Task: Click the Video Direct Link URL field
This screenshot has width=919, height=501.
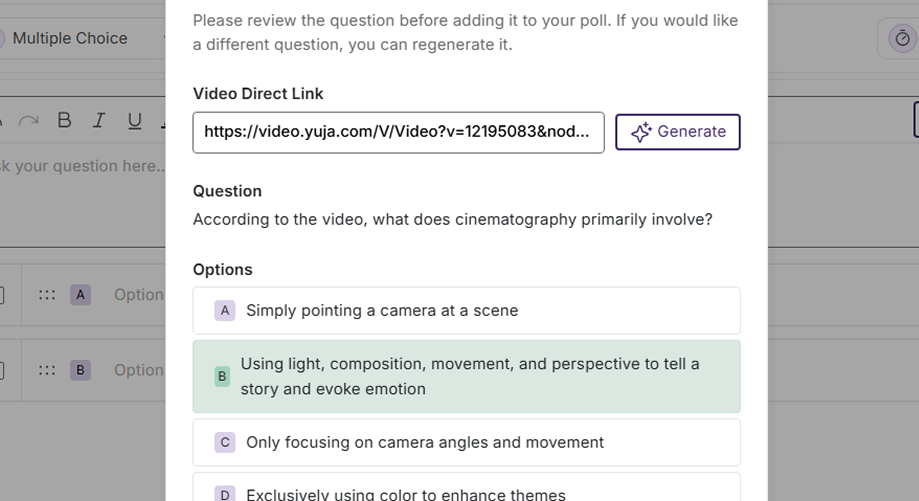Action: tap(398, 132)
